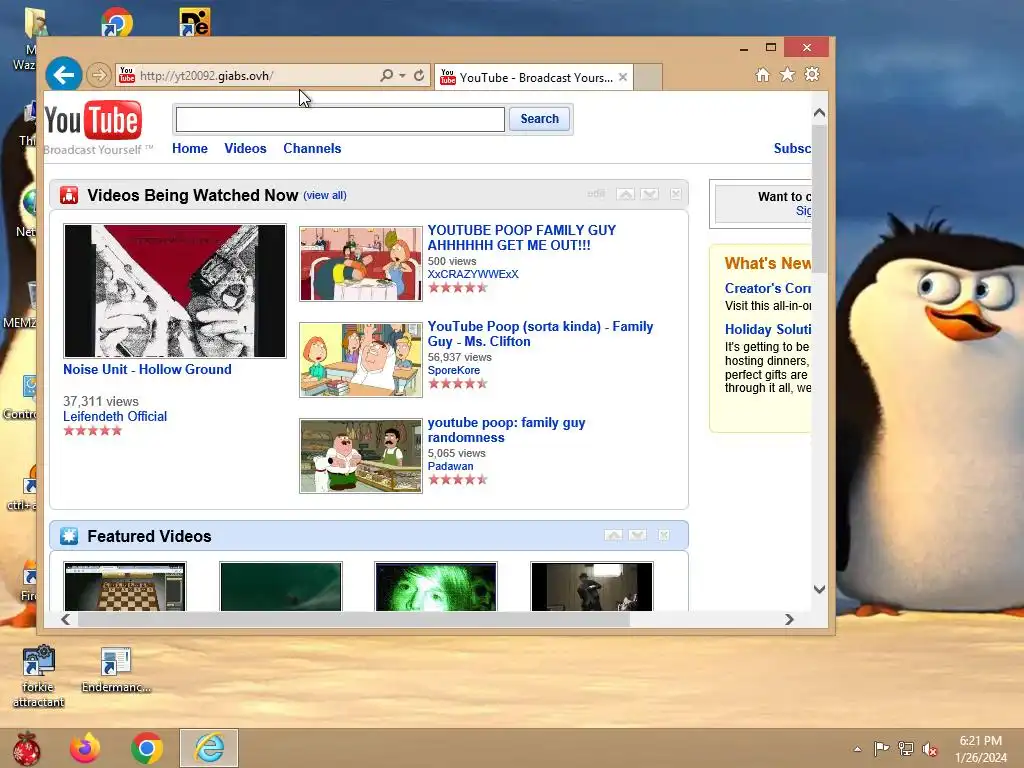Move Videos Being Watched module down

[x=649, y=194]
